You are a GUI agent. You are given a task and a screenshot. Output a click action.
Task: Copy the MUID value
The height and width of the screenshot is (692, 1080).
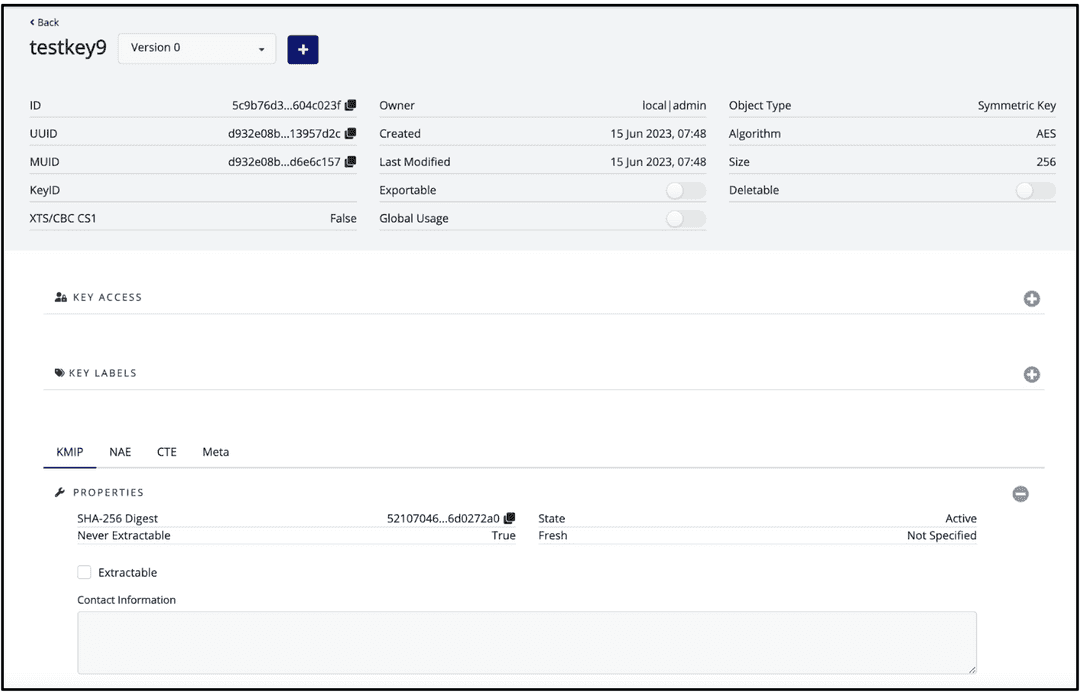349,160
